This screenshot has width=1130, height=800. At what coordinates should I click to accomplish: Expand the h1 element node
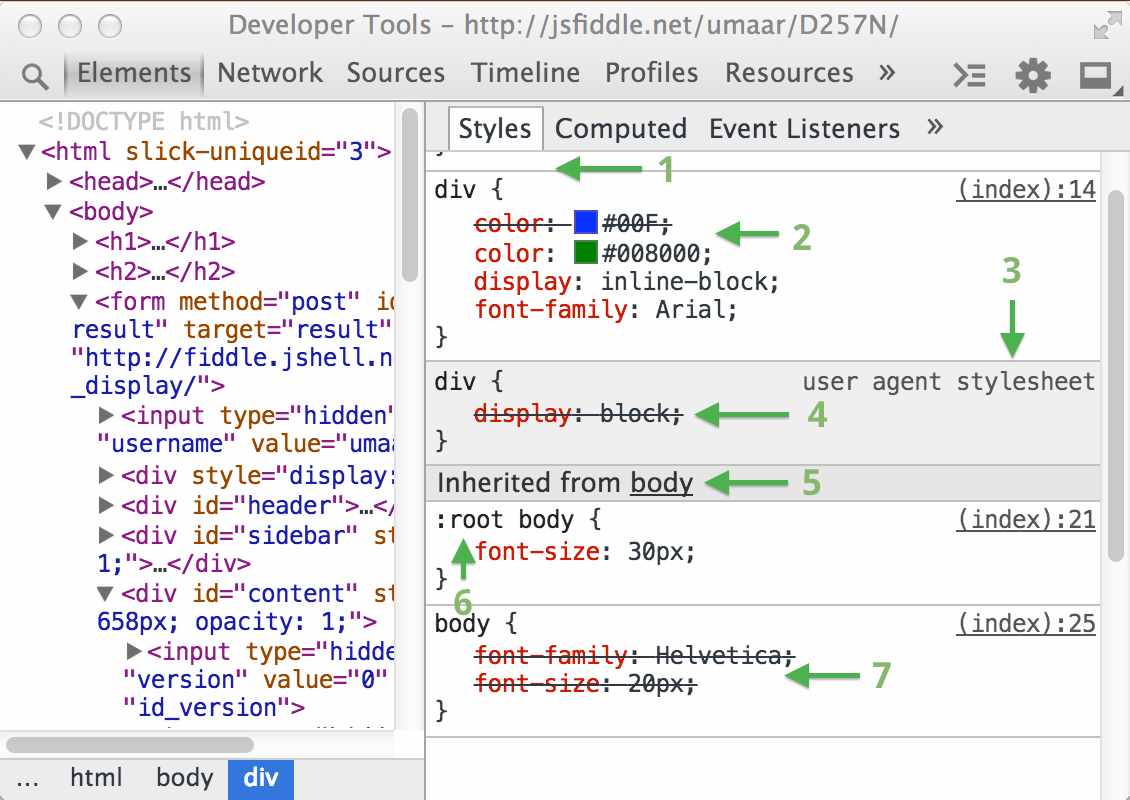81,242
